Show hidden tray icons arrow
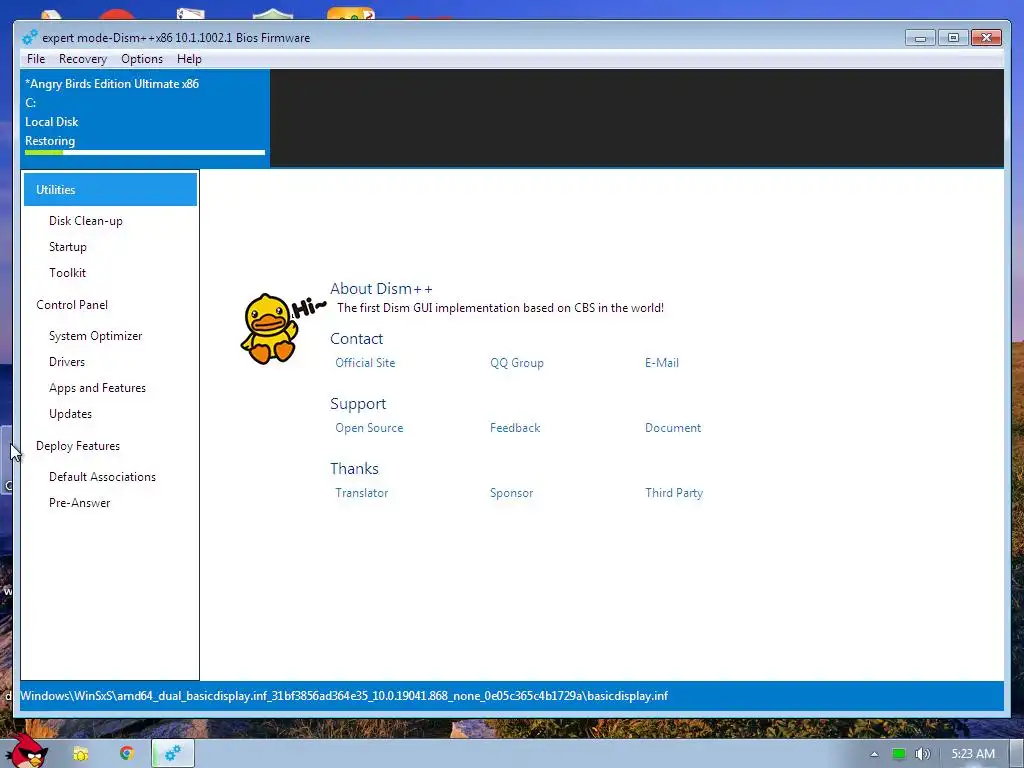The image size is (1024, 768). click(x=874, y=754)
